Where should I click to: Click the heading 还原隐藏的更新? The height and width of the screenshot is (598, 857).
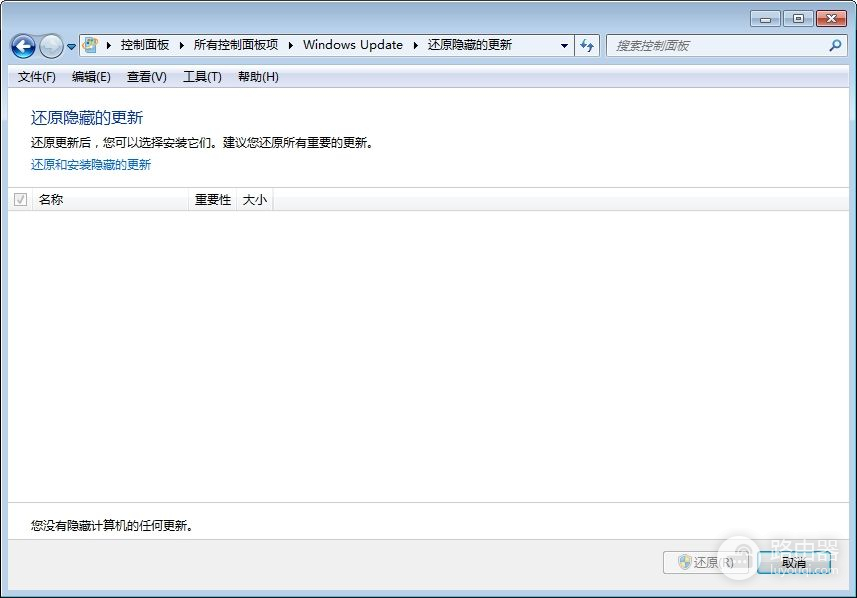(x=87, y=118)
